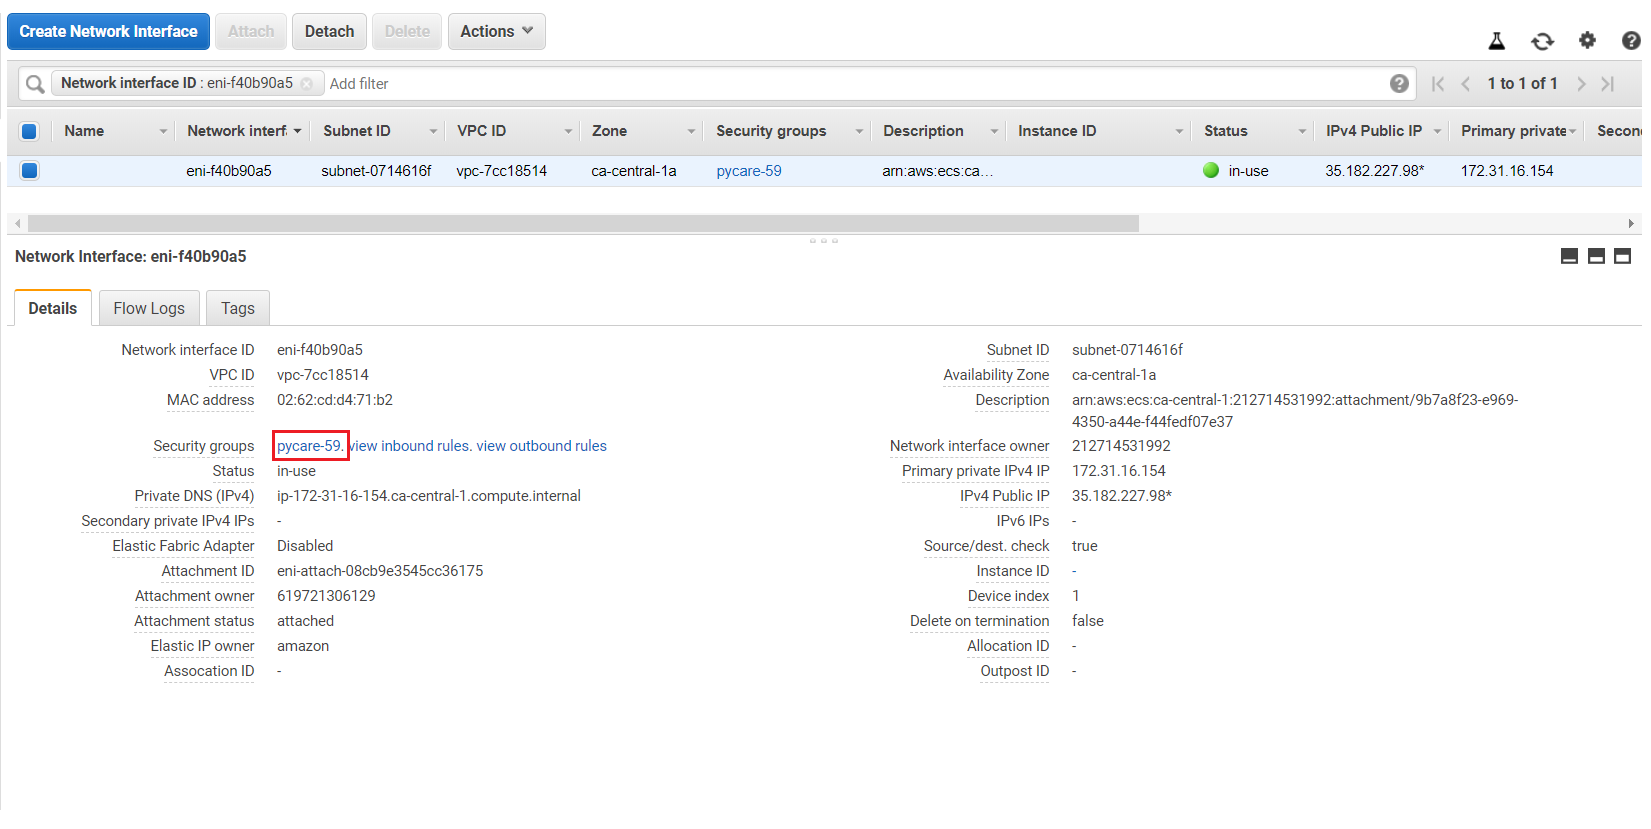The image size is (1651, 829).
Task: Open the Tags tab
Action: [x=238, y=308]
